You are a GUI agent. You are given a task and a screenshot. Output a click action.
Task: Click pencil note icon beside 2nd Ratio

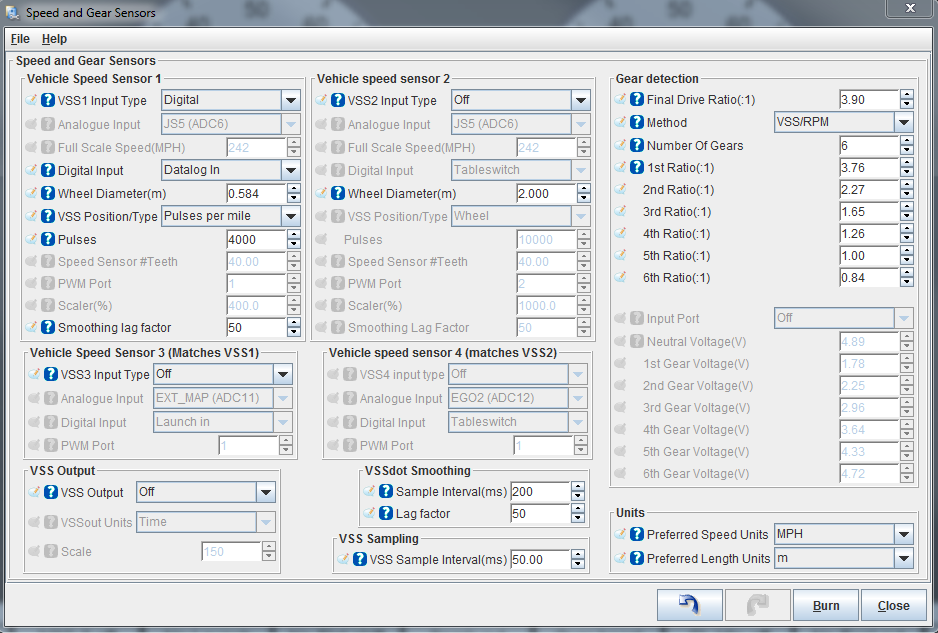click(x=621, y=190)
